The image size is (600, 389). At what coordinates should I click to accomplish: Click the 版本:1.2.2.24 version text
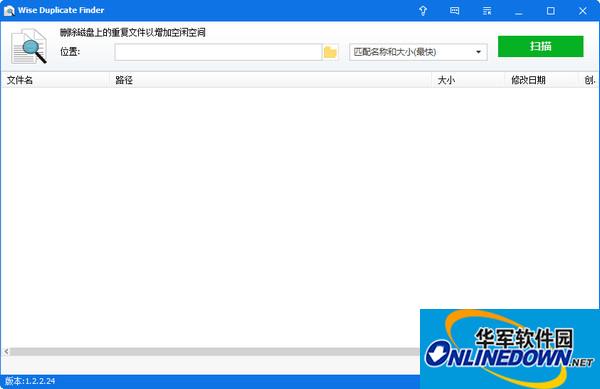click(x=30, y=381)
